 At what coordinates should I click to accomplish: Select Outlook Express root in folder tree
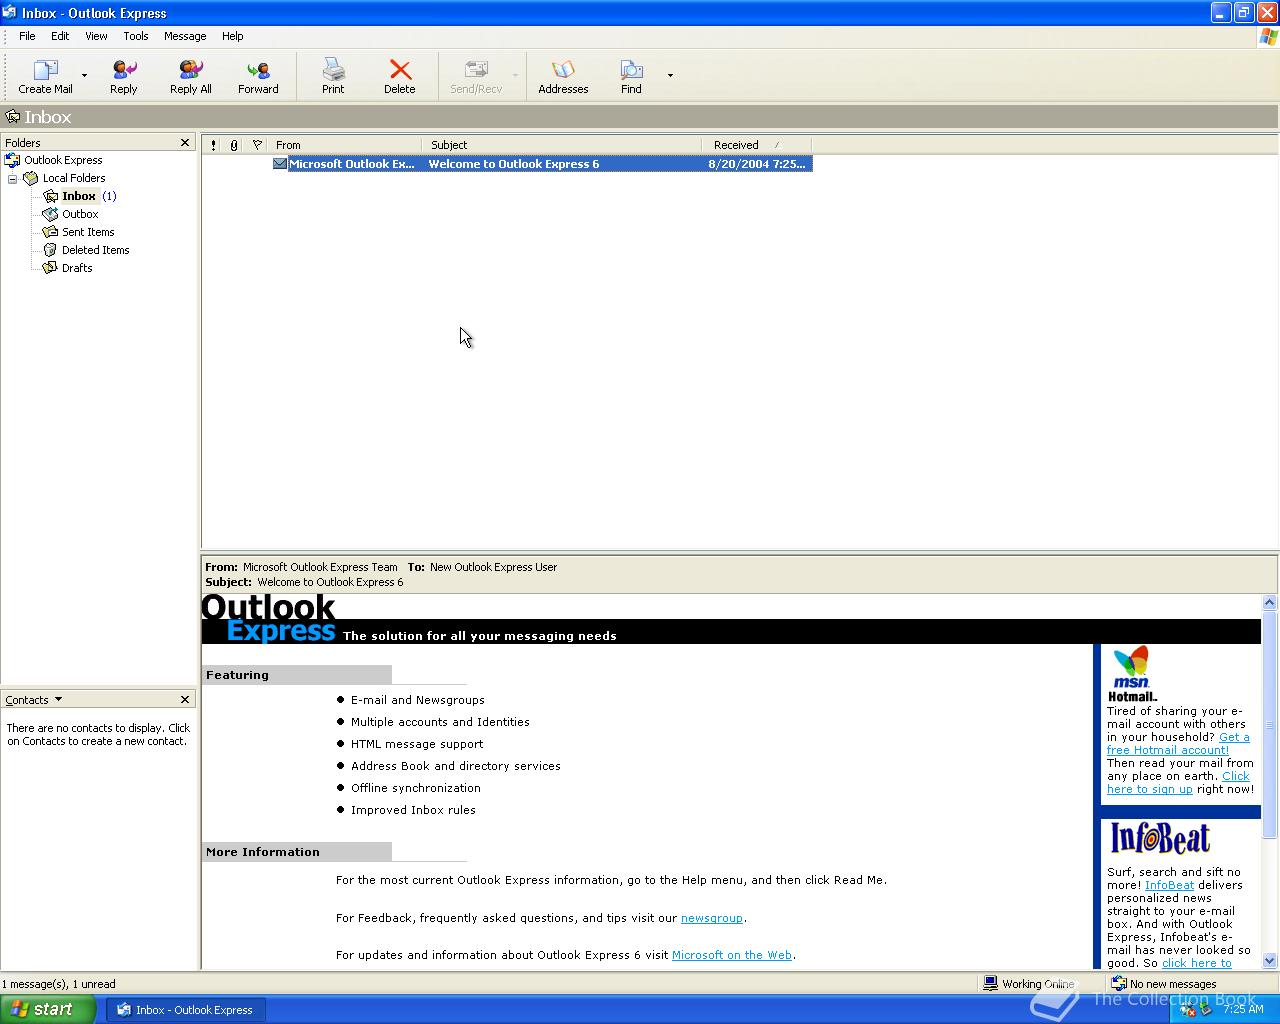(x=63, y=160)
